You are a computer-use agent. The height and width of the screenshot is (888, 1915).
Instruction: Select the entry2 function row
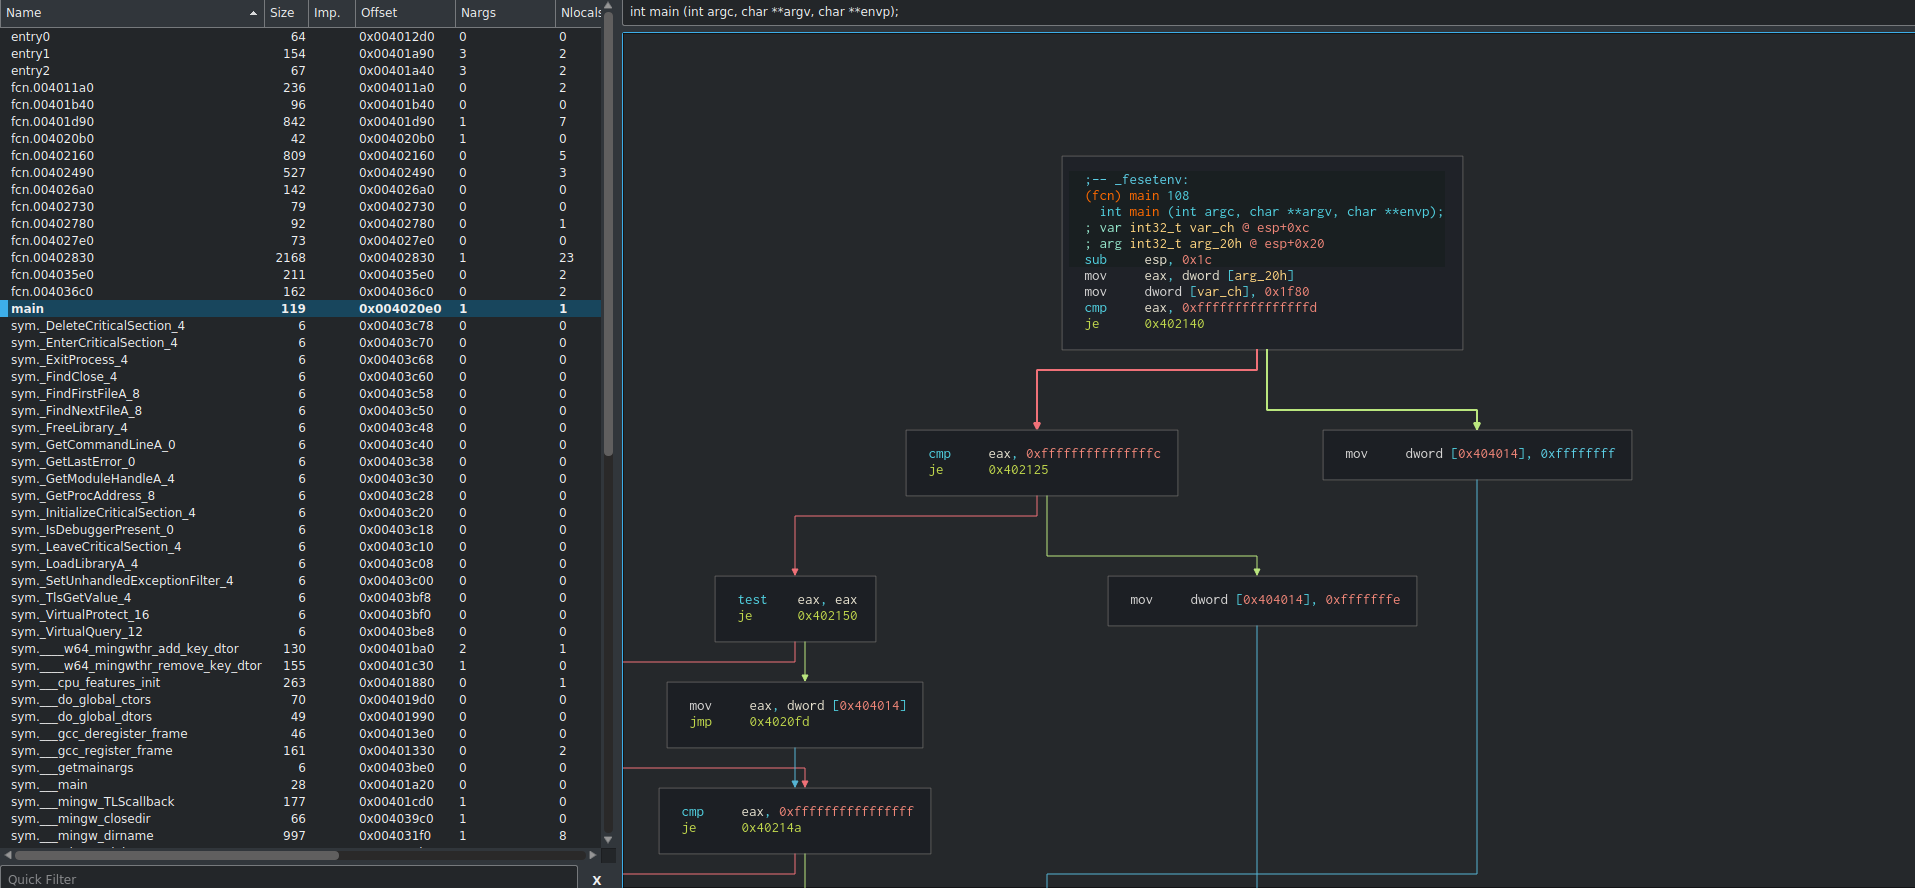click(x=301, y=71)
